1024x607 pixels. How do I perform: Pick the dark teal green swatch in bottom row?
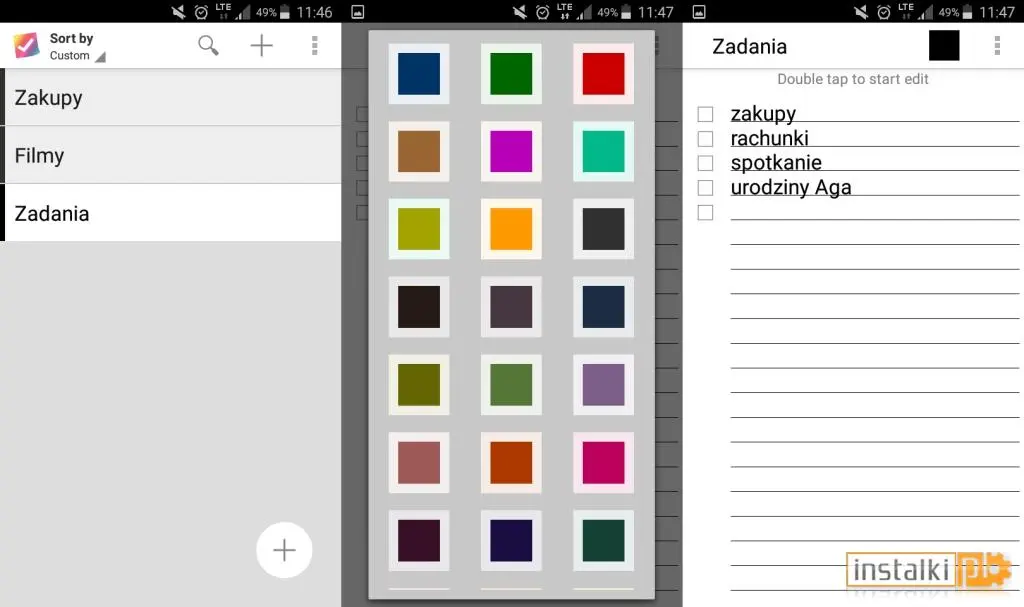603,540
